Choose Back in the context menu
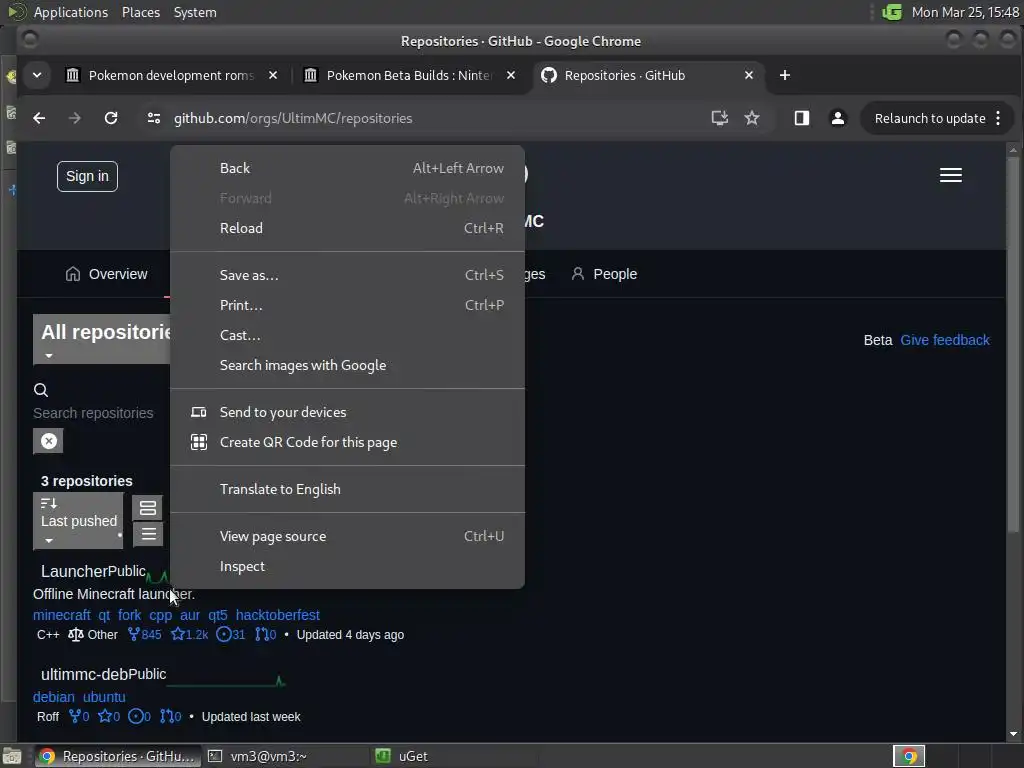The image size is (1024, 768). click(x=347, y=168)
